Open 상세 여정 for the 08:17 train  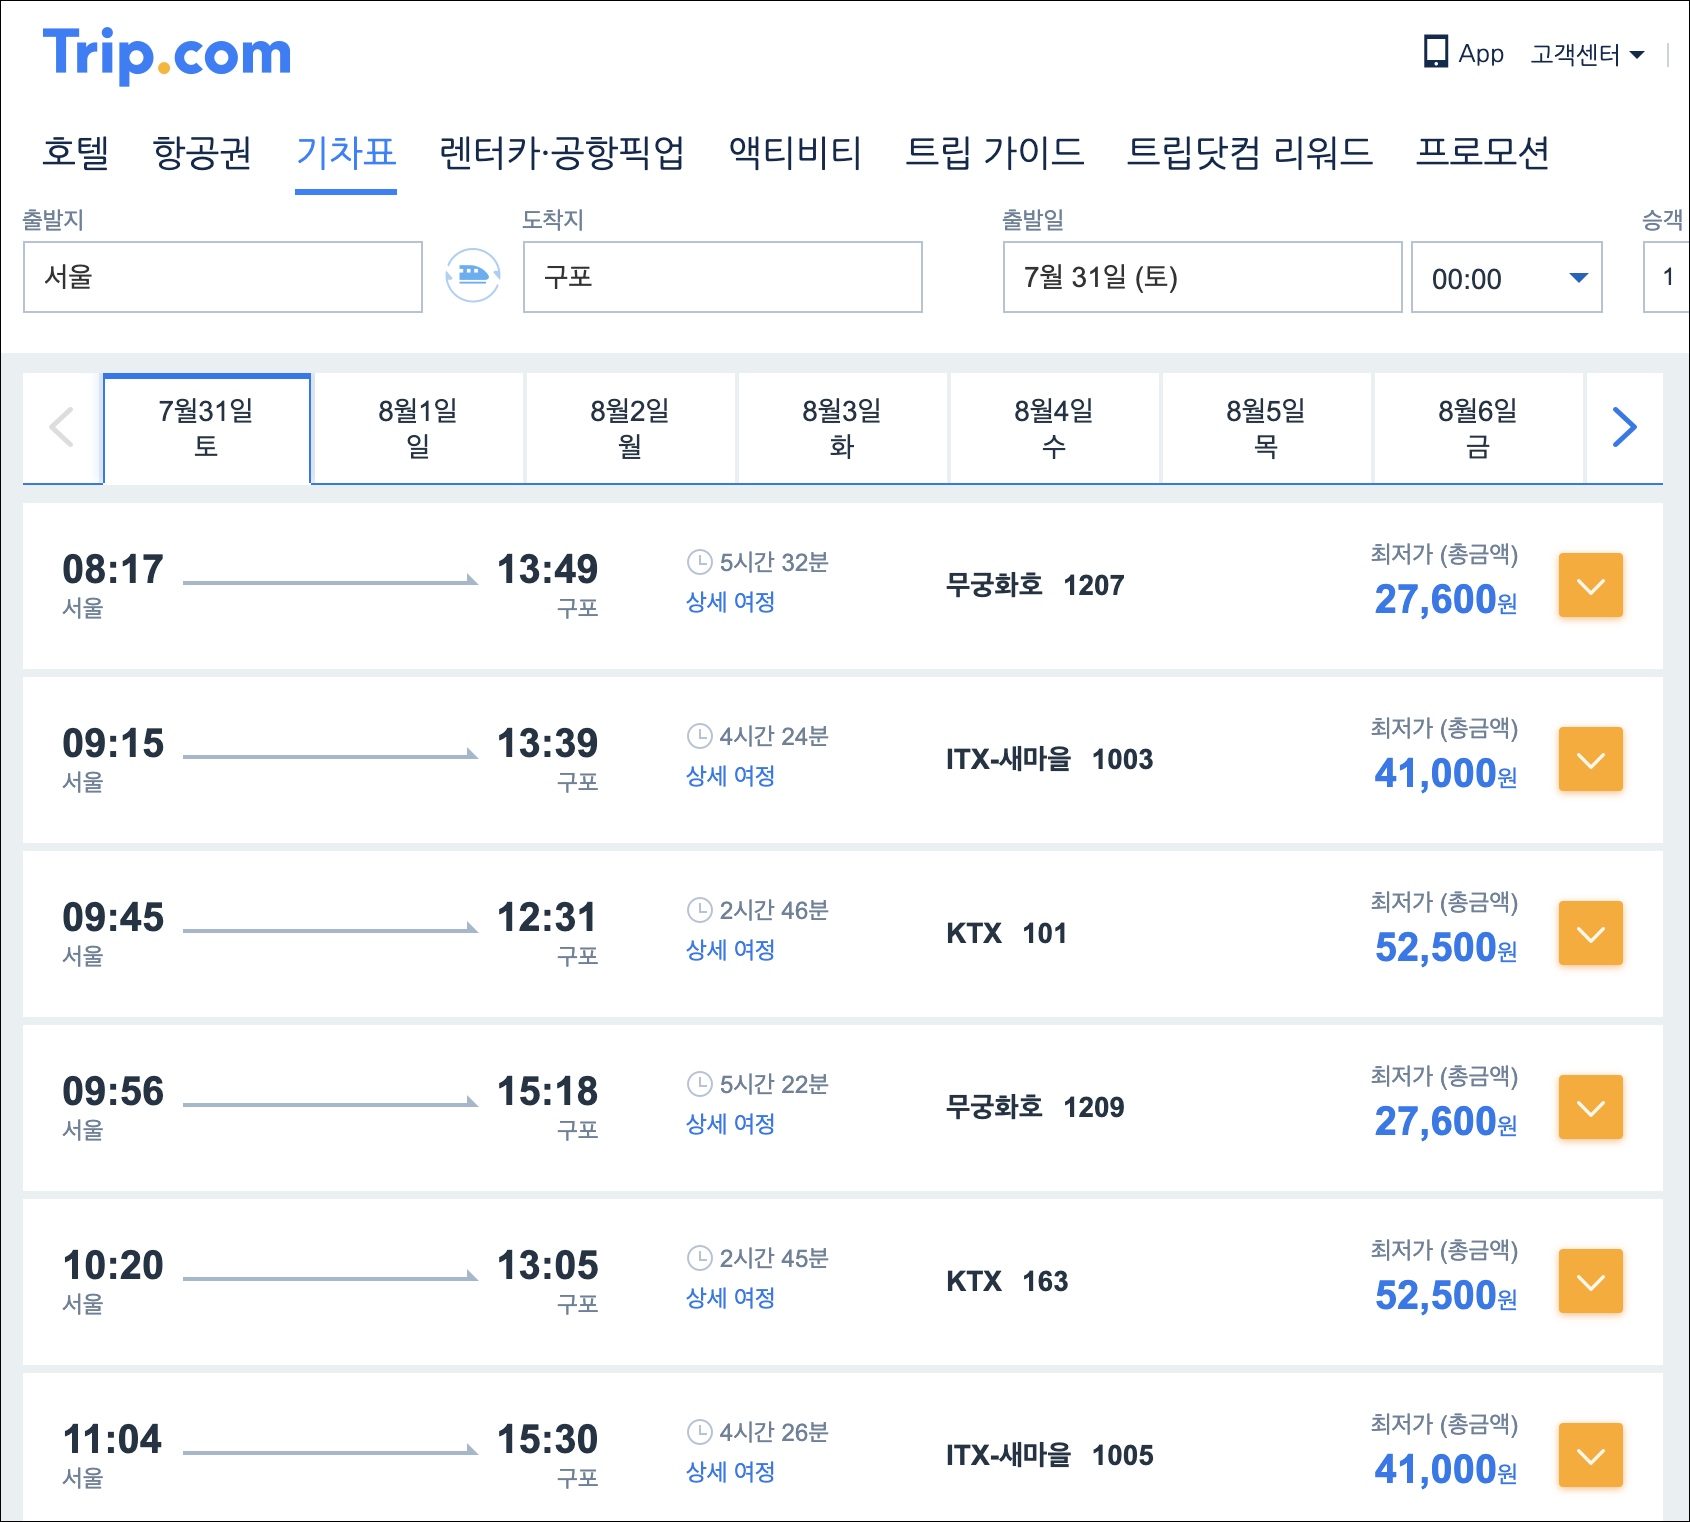tap(730, 602)
